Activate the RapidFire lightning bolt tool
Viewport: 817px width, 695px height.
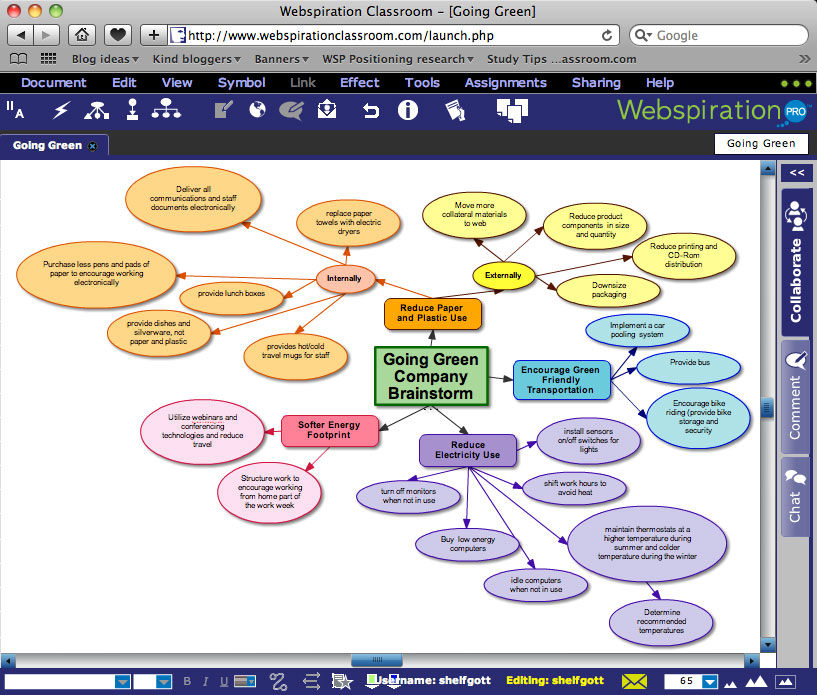click(x=61, y=110)
